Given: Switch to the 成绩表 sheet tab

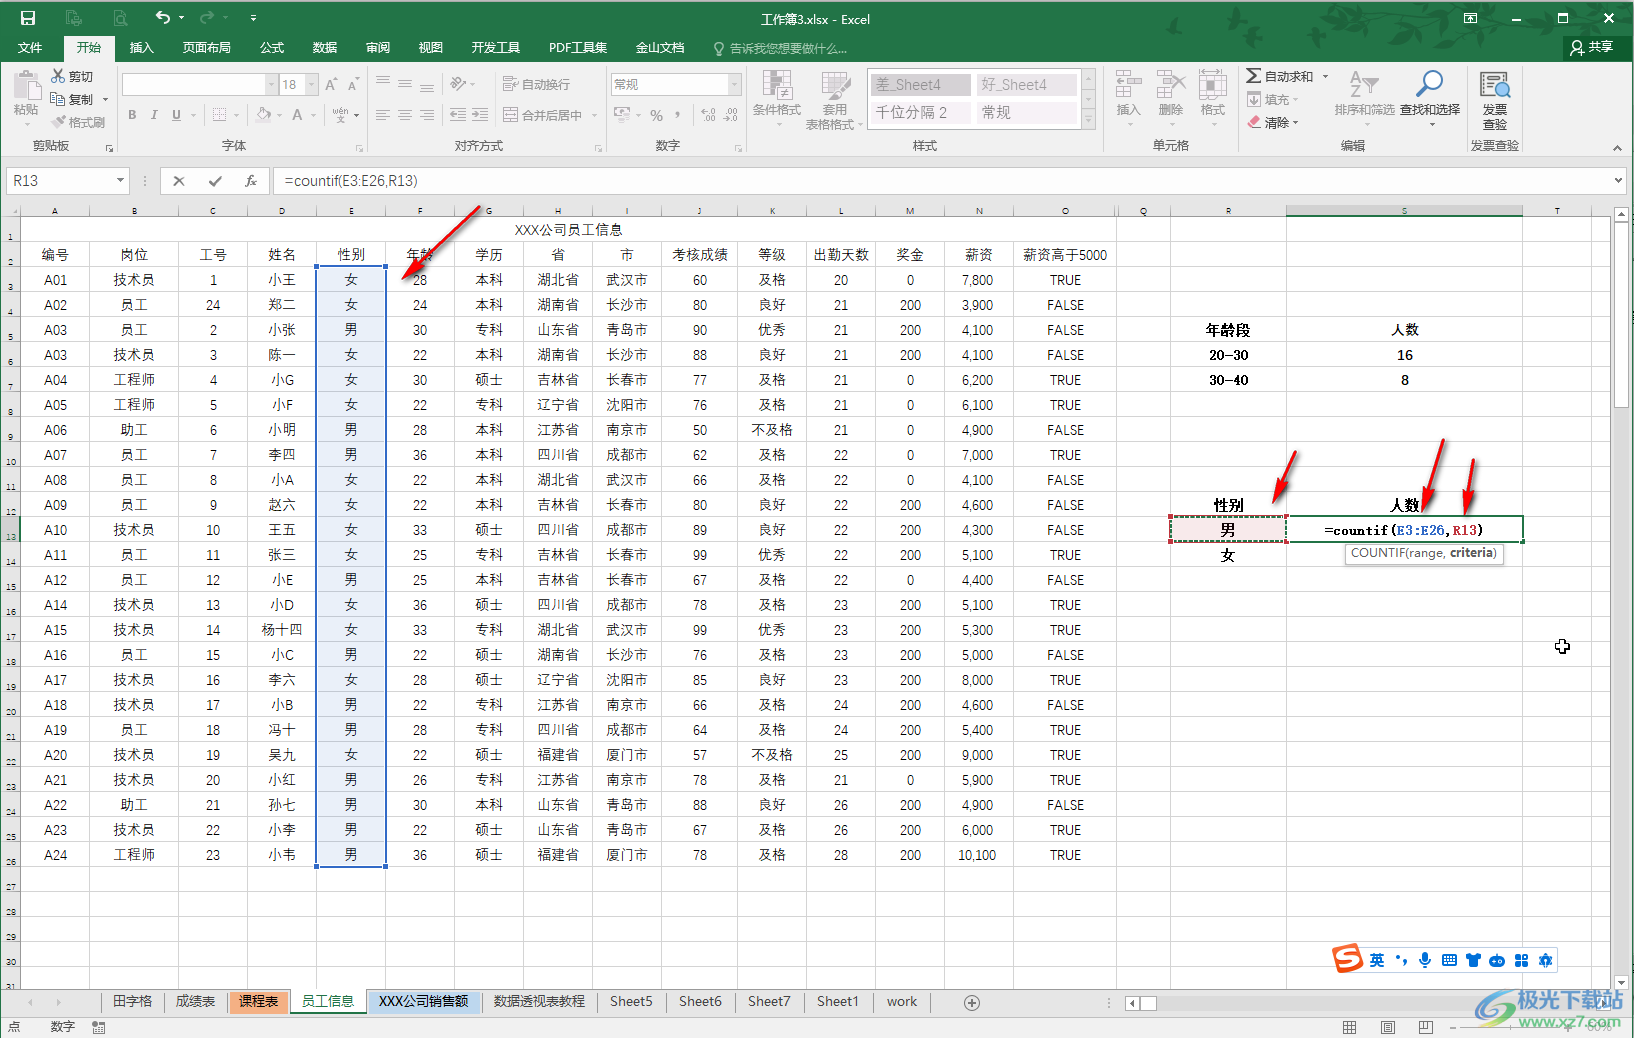Looking at the screenshot, I should [195, 1001].
